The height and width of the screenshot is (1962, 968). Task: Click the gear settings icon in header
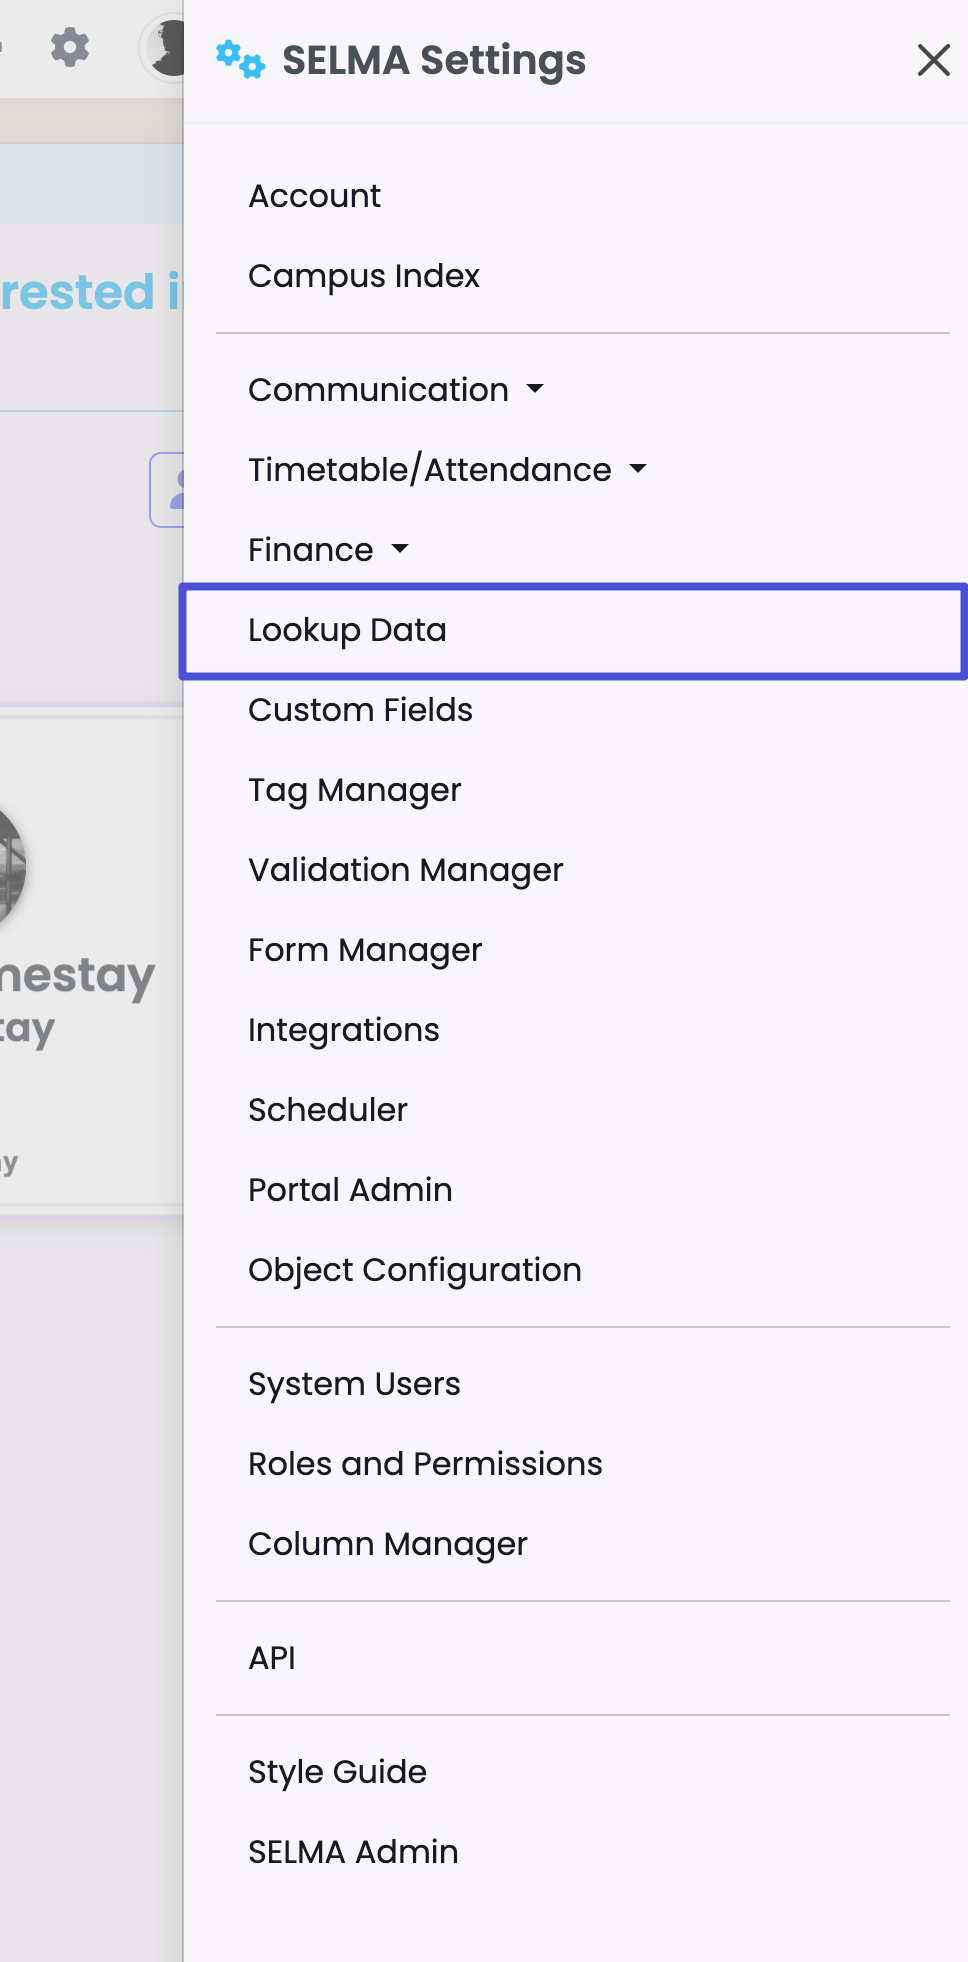70,47
